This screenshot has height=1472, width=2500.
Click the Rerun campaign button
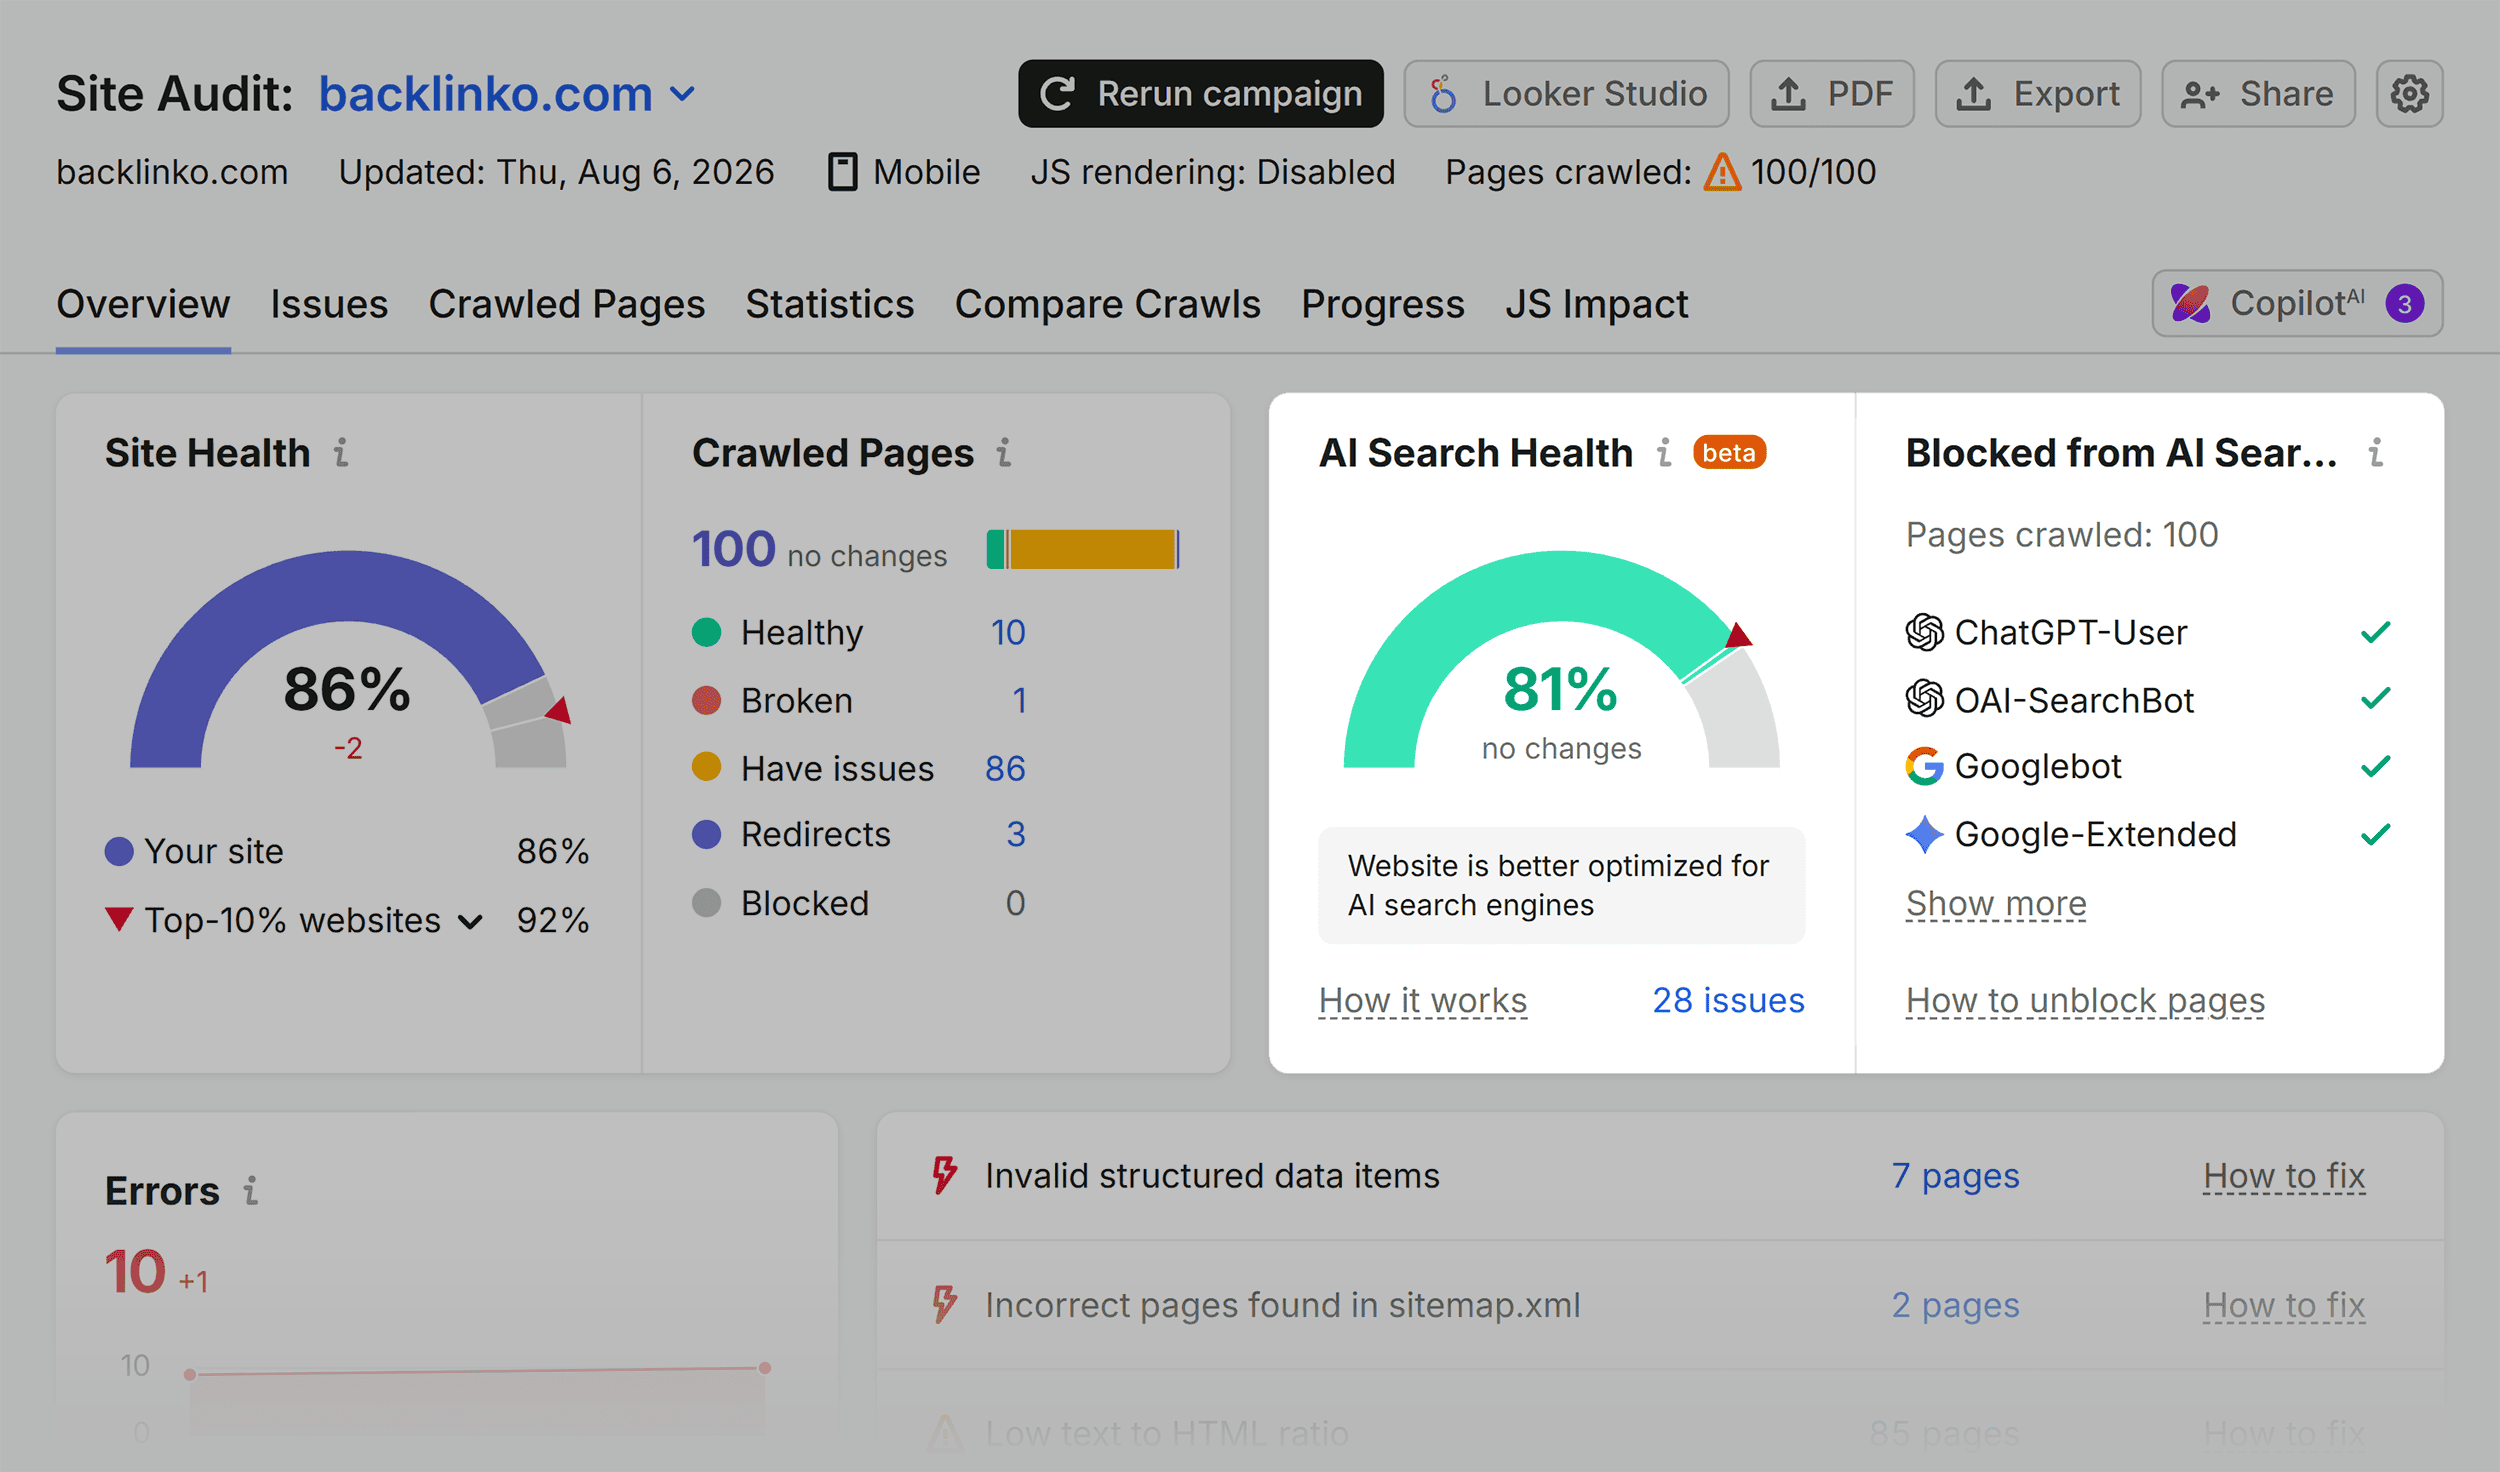click(1200, 94)
